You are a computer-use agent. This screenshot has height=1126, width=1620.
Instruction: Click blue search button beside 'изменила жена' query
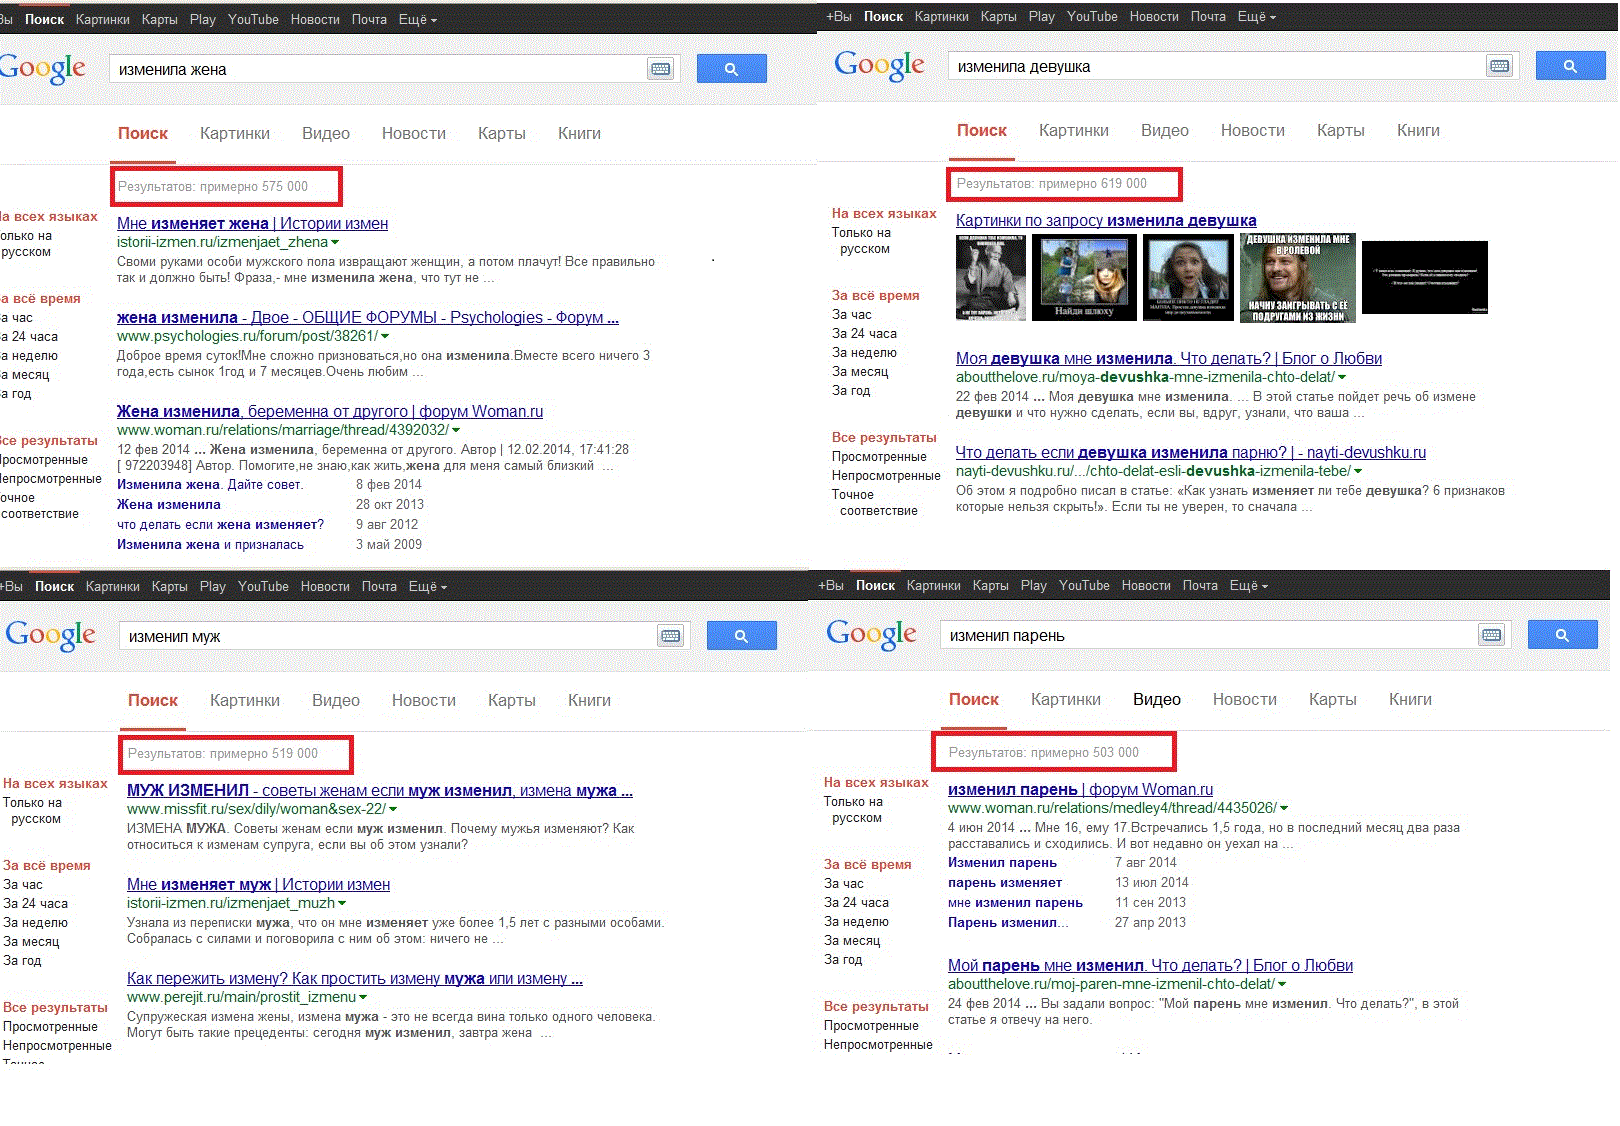click(x=731, y=69)
